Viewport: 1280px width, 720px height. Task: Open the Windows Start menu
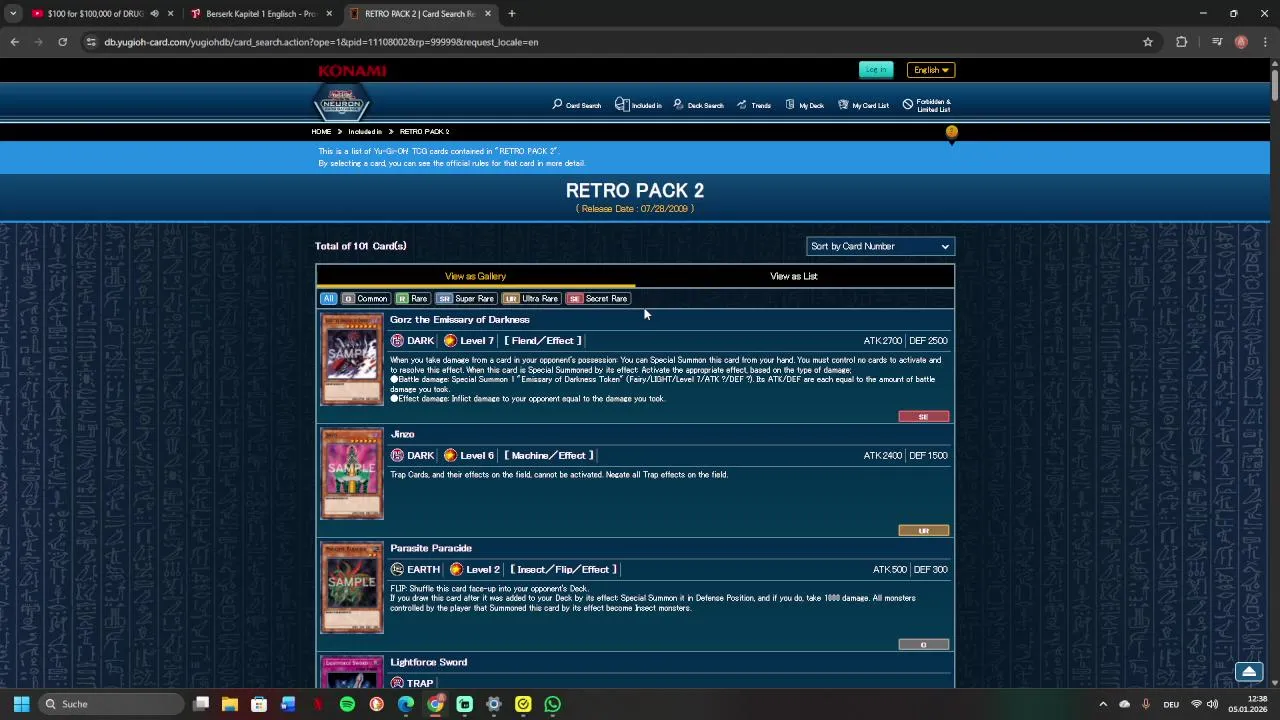point(21,704)
